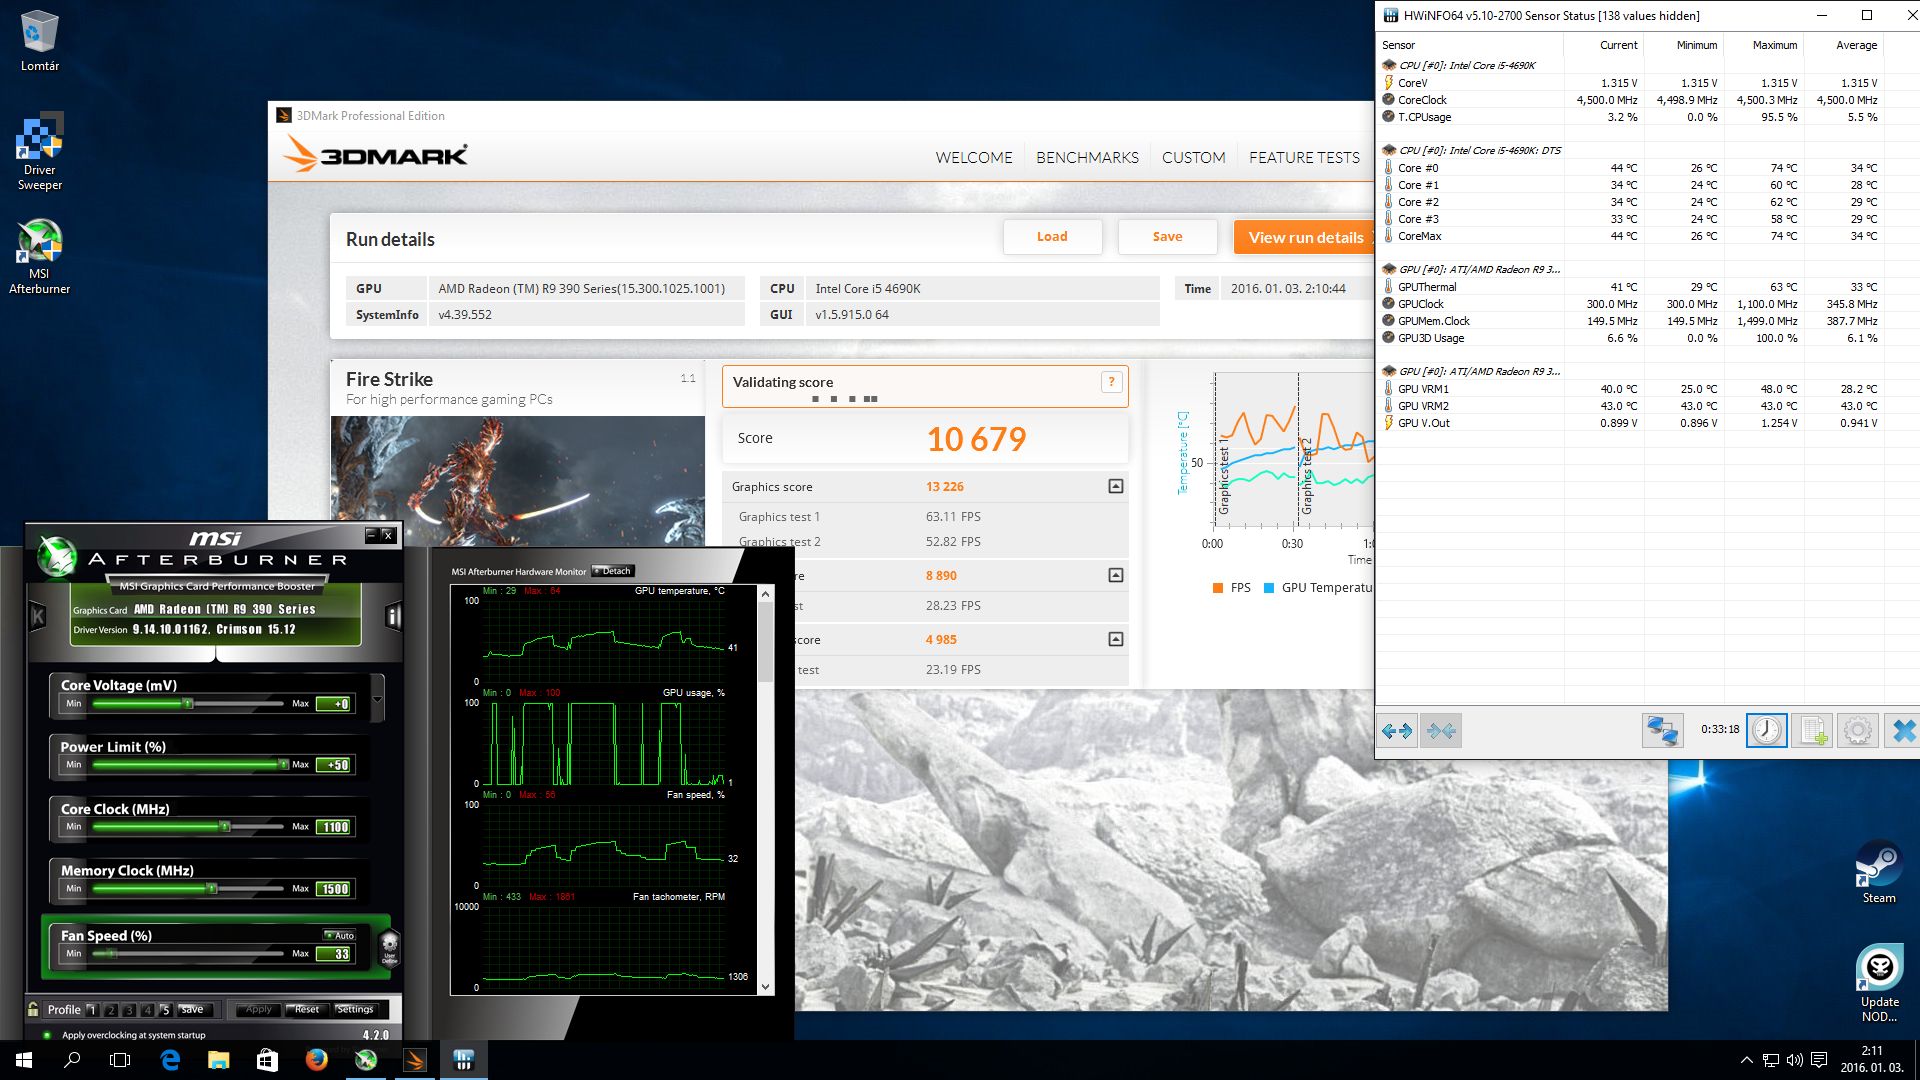Open 3DMark WELCOME tab
The image size is (1920, 1080).
(974, 157)
